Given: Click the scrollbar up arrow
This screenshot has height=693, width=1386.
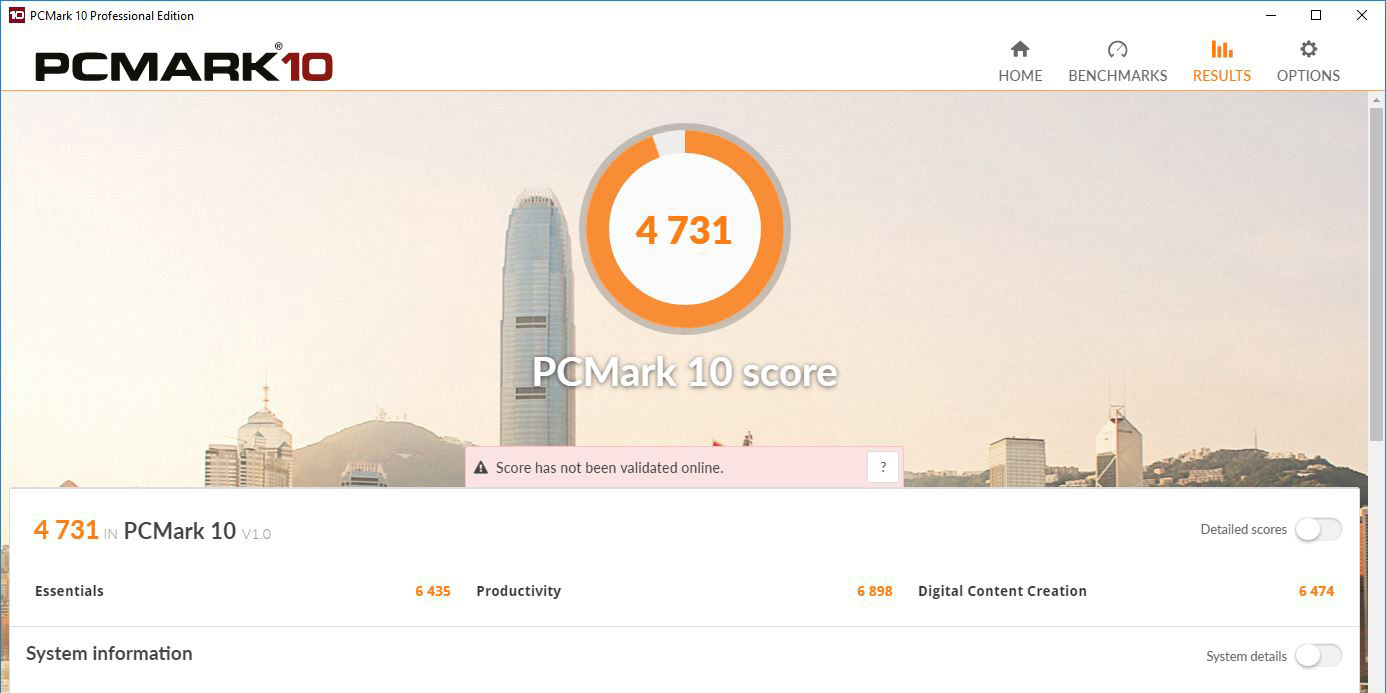Looking at the screenshot, I should (x=1377, y=98).
